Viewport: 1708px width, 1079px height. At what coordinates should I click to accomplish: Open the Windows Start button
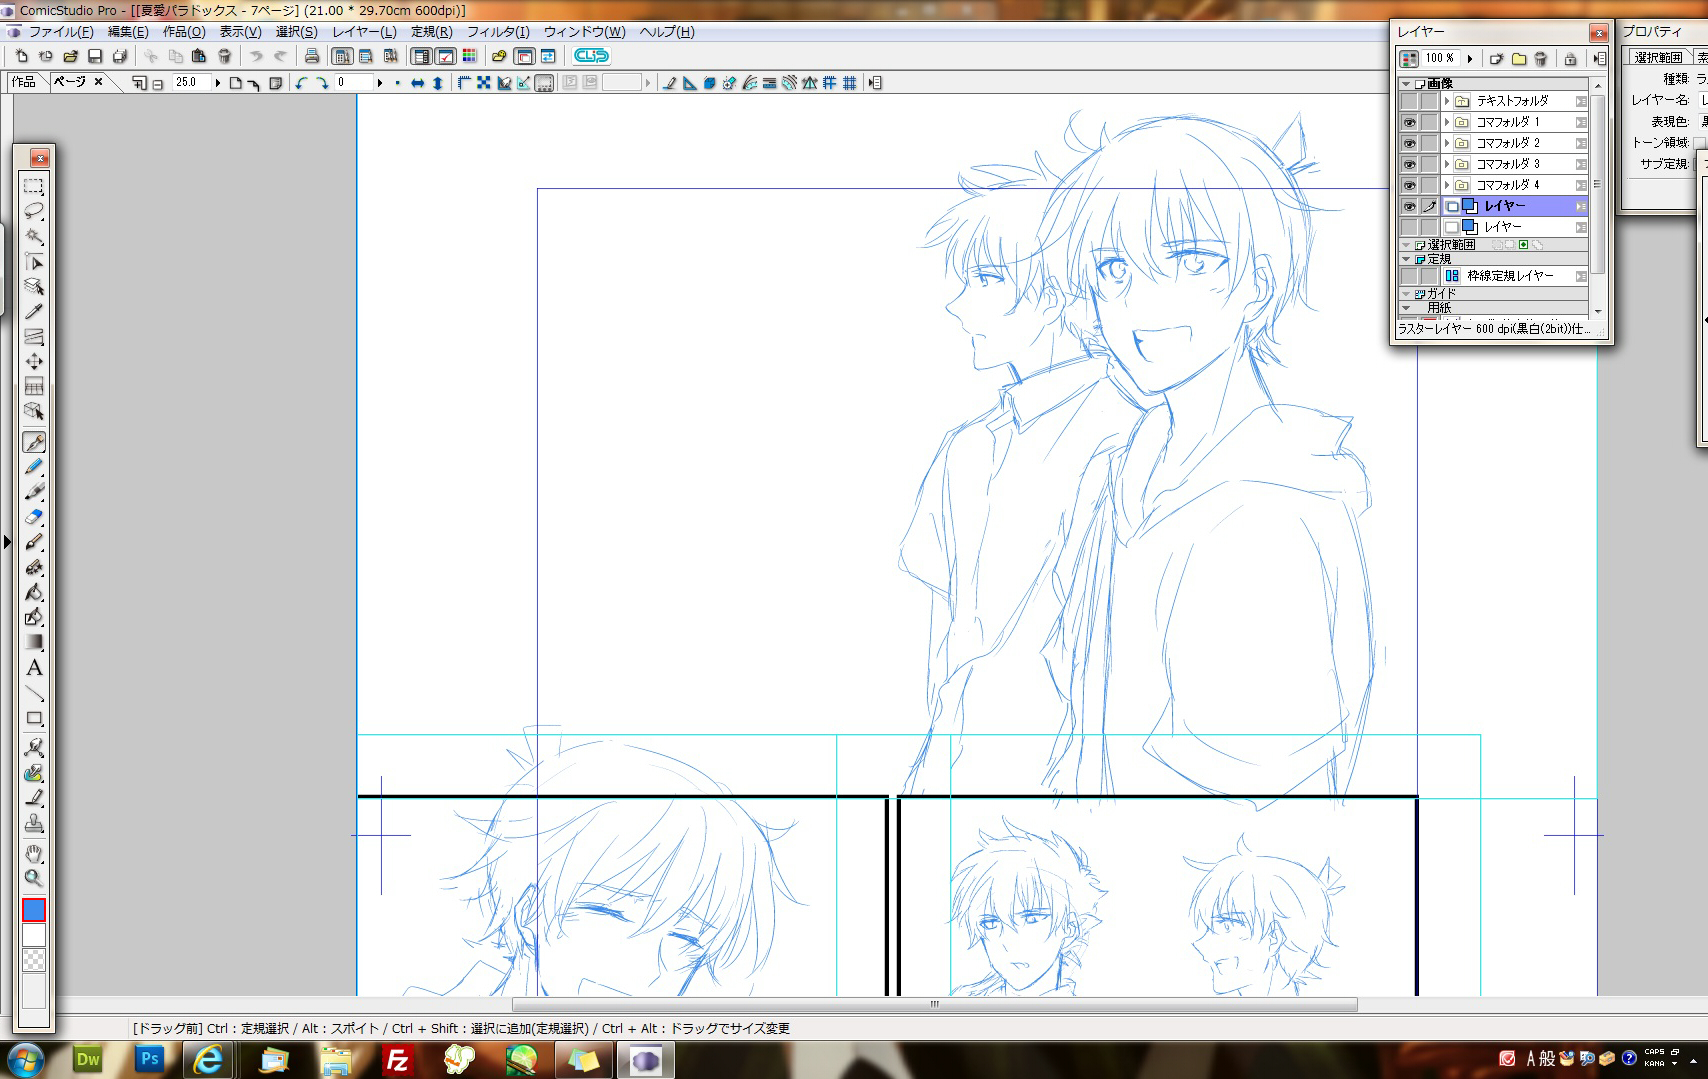point(25,1060)
